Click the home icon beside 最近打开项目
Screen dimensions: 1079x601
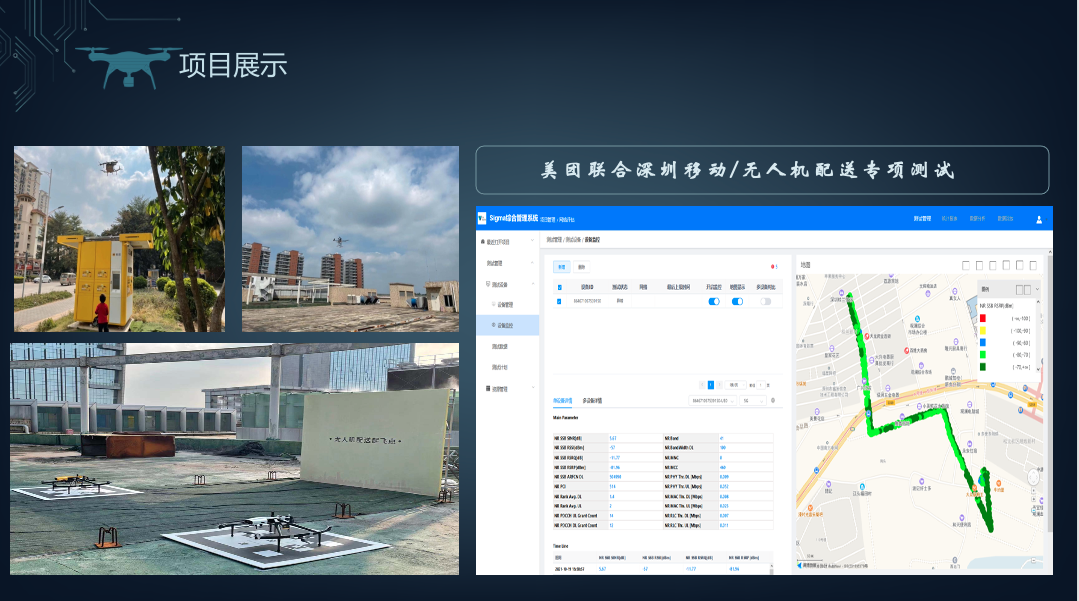coord(482,242)
